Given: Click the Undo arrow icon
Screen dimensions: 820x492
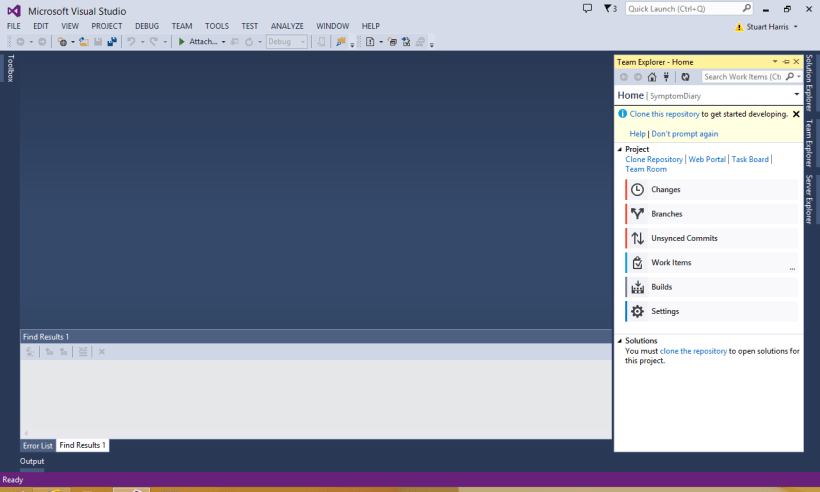Looking at the screenshot, I should tap(131, 42).
